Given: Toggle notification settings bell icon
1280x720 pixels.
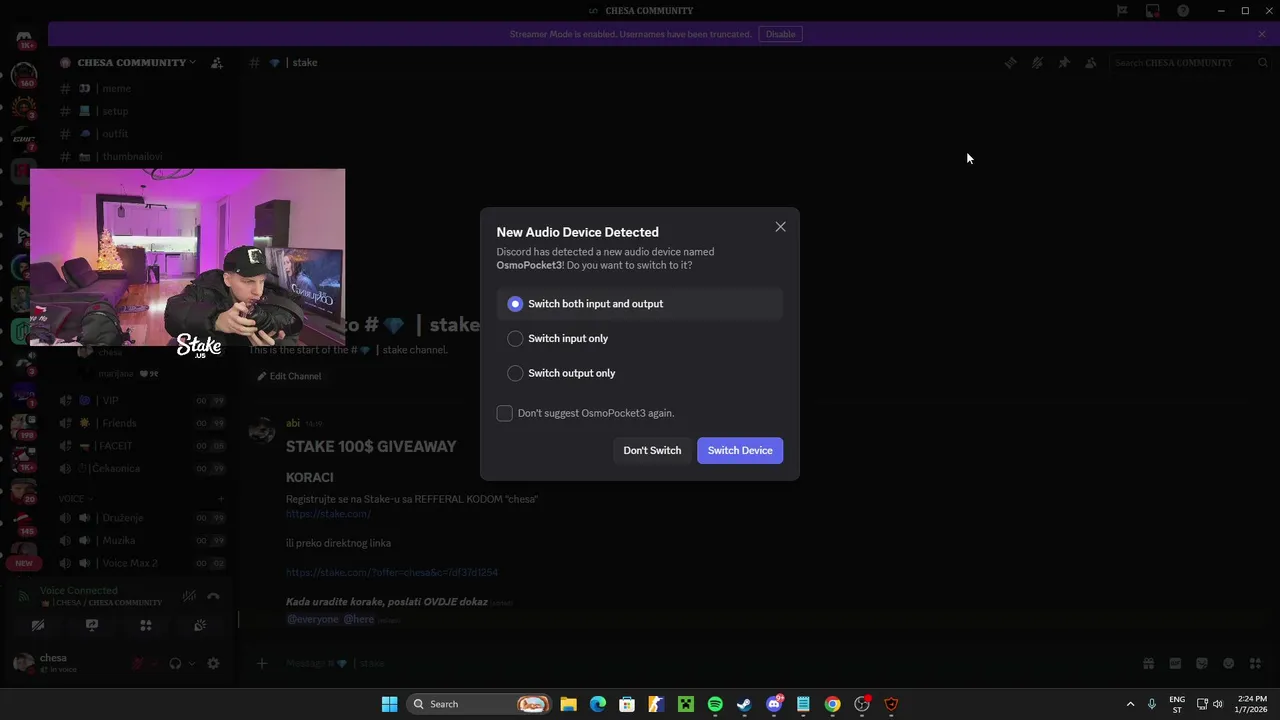Looking at the screenshot, I should (x=1037, y=62).
